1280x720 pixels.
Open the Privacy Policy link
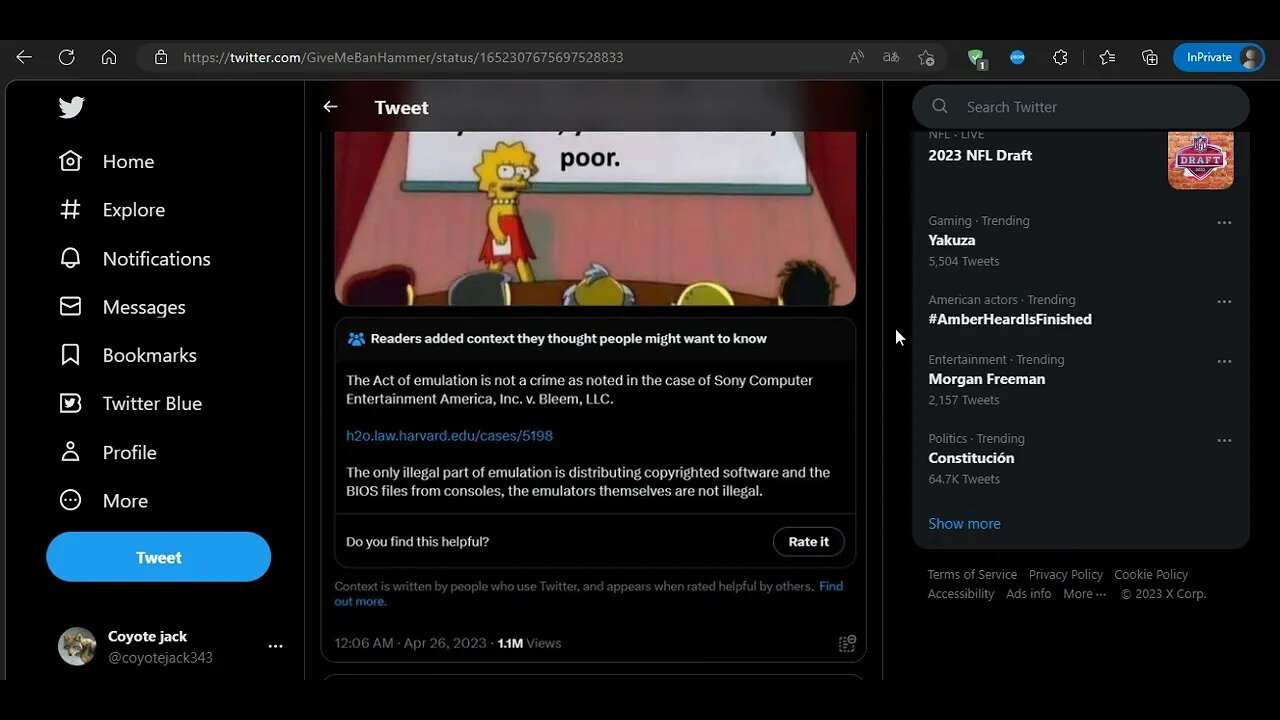1066,574
